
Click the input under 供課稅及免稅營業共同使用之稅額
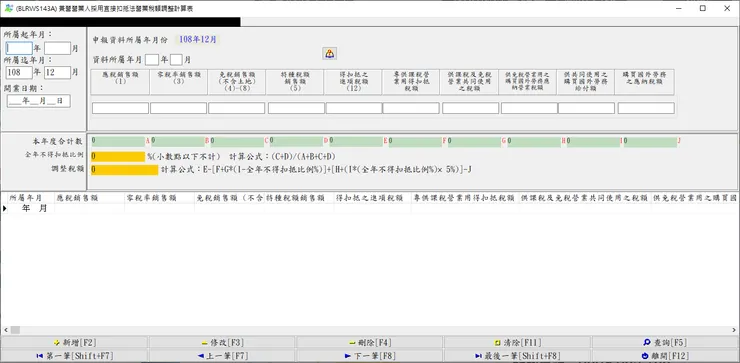[x=471, y=108]
